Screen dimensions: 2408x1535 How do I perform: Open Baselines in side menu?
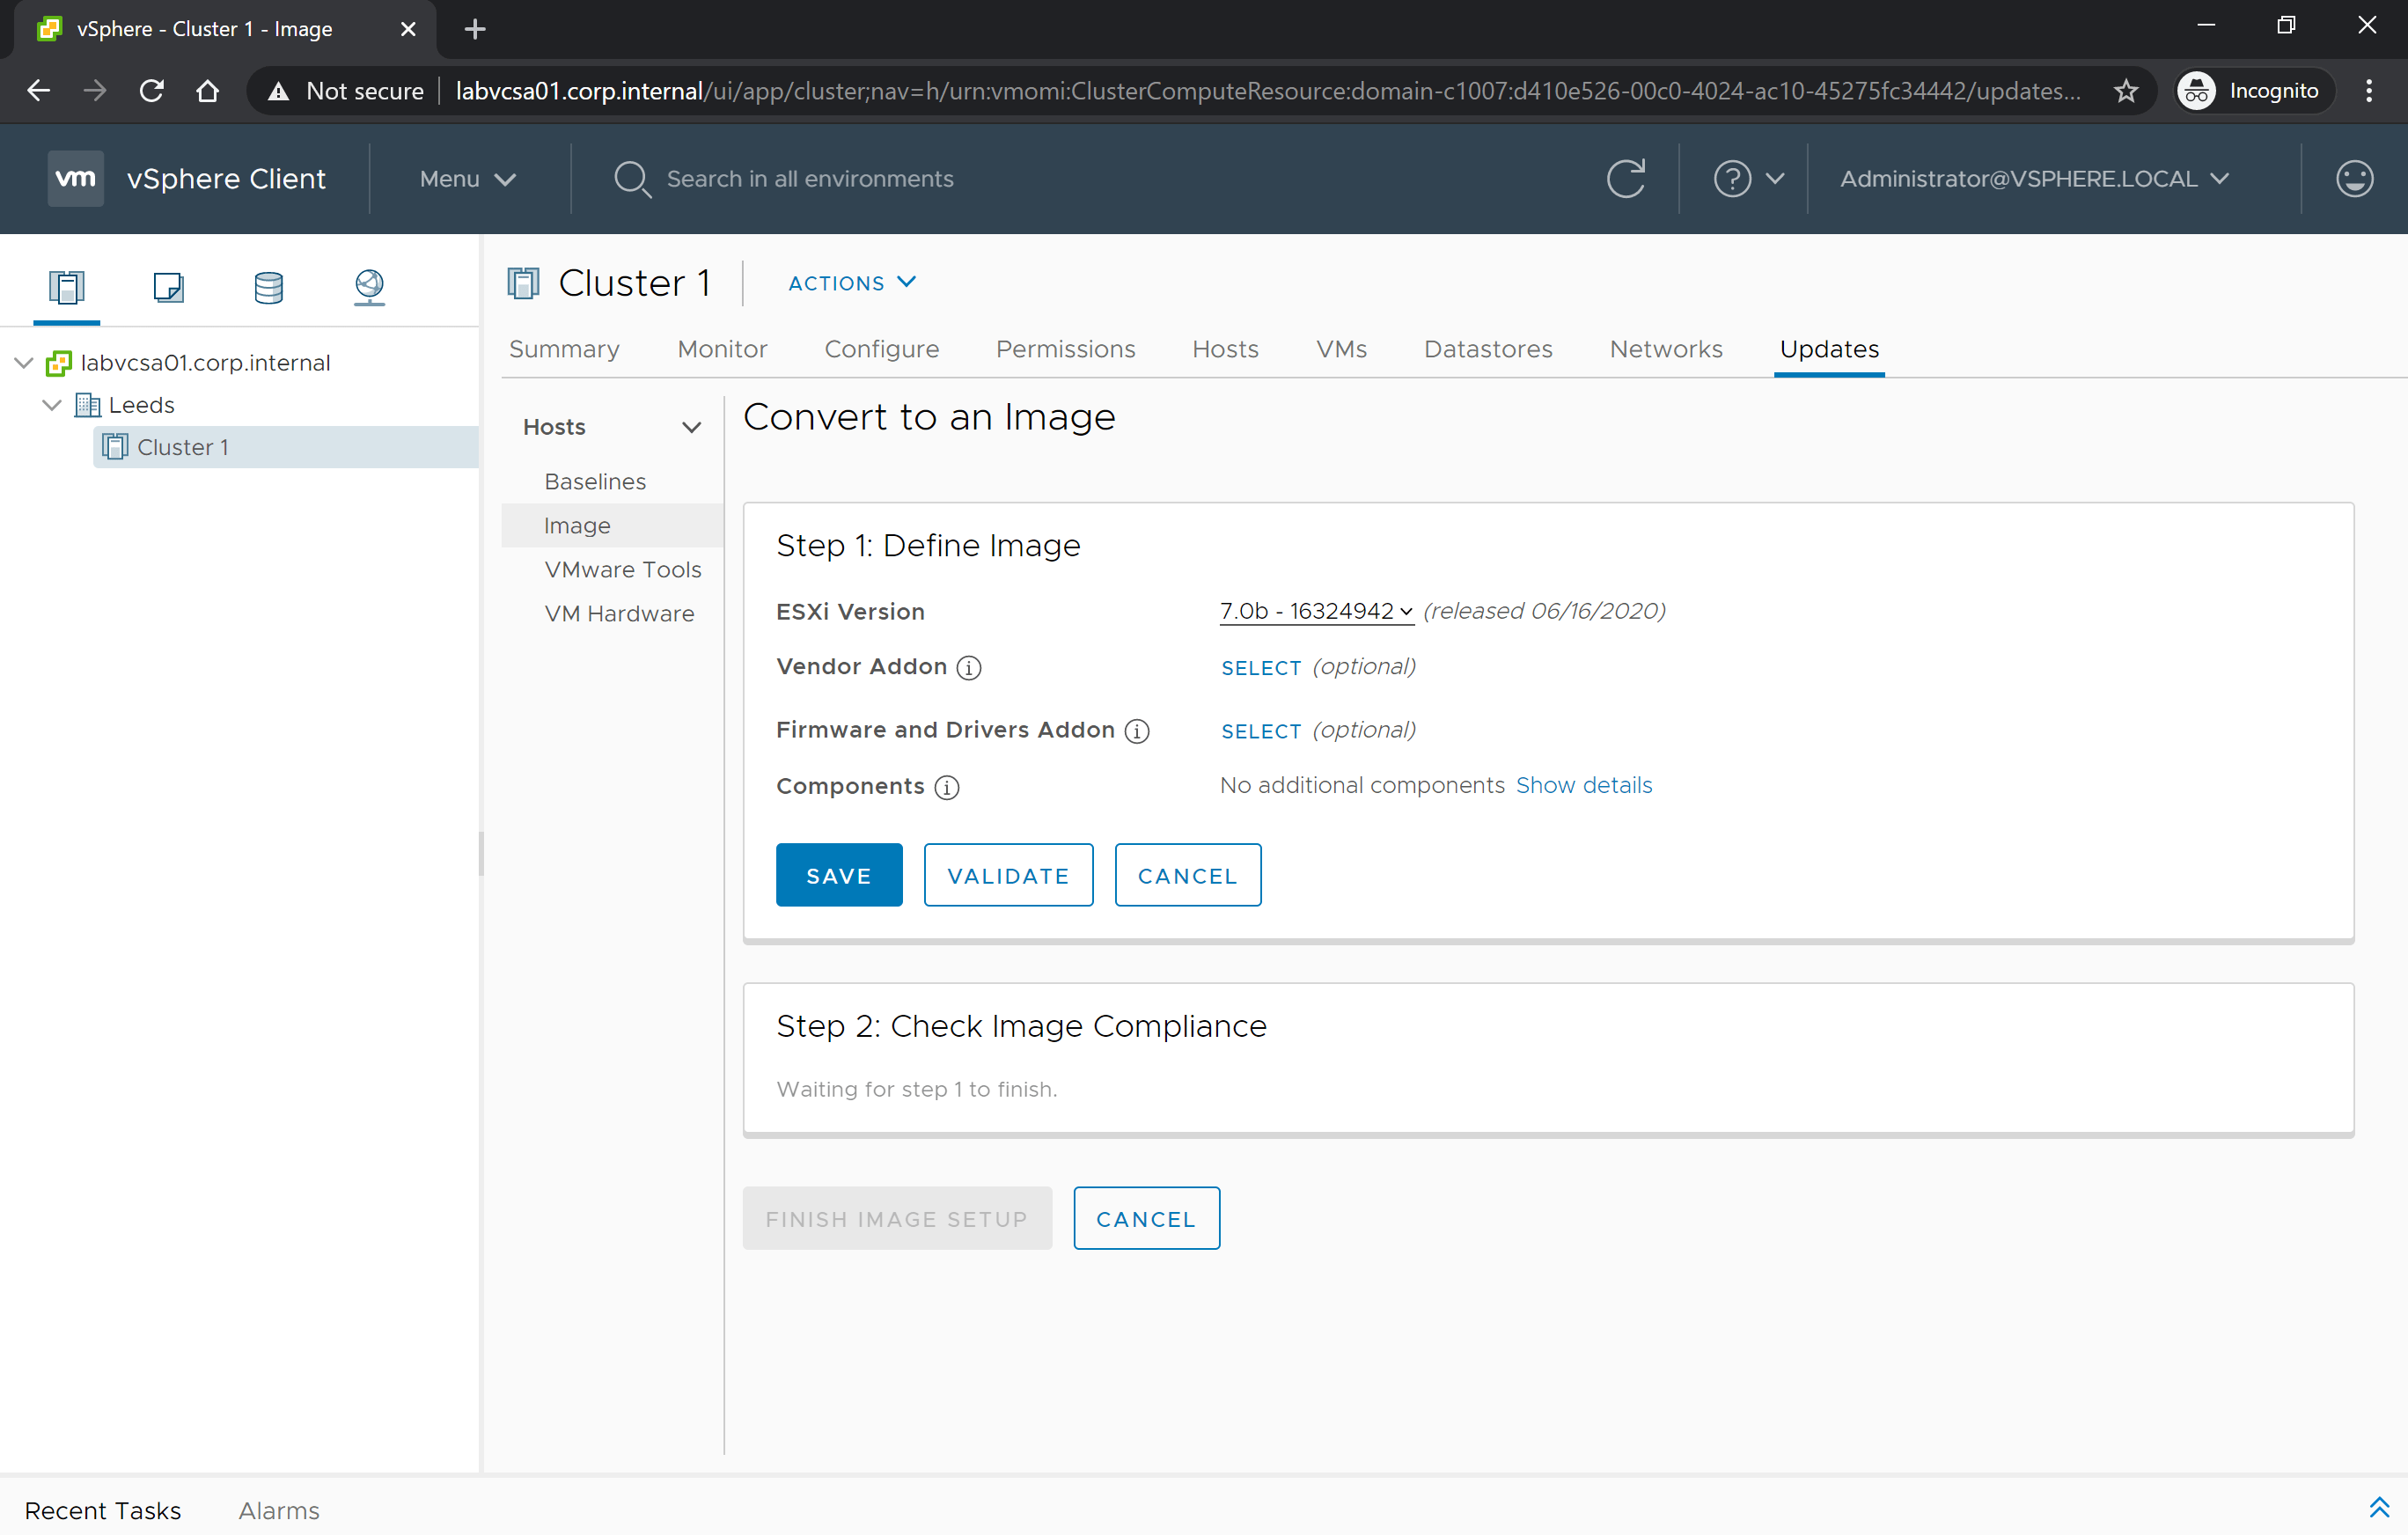(x=595, y=482)
